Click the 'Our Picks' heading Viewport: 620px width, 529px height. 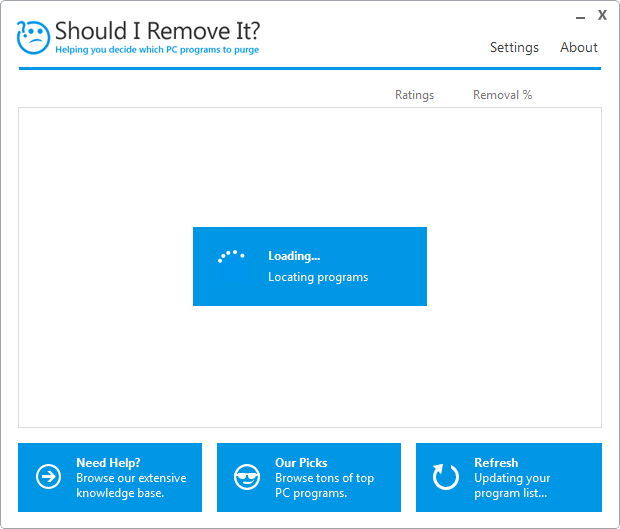tap(301, 463)
